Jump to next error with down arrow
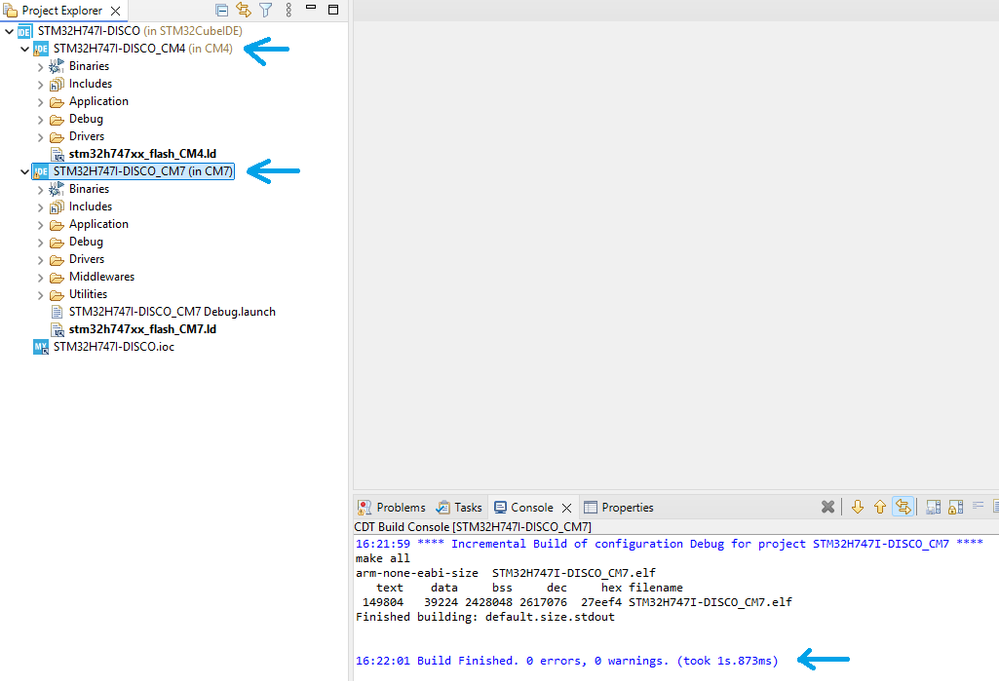The height and width of the screenshot is (681, 999). coord(858,507)
